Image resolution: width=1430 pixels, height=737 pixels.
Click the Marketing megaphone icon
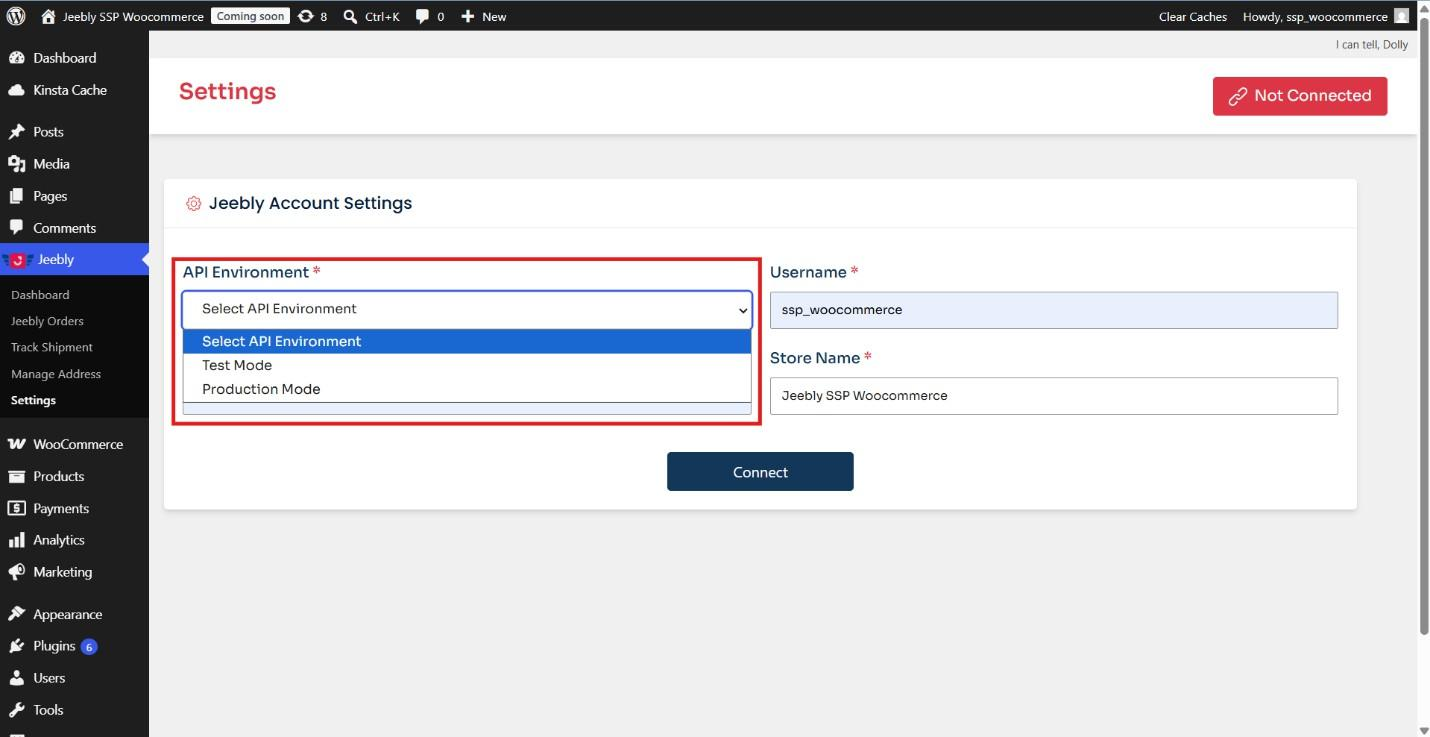tap(16, 572)
